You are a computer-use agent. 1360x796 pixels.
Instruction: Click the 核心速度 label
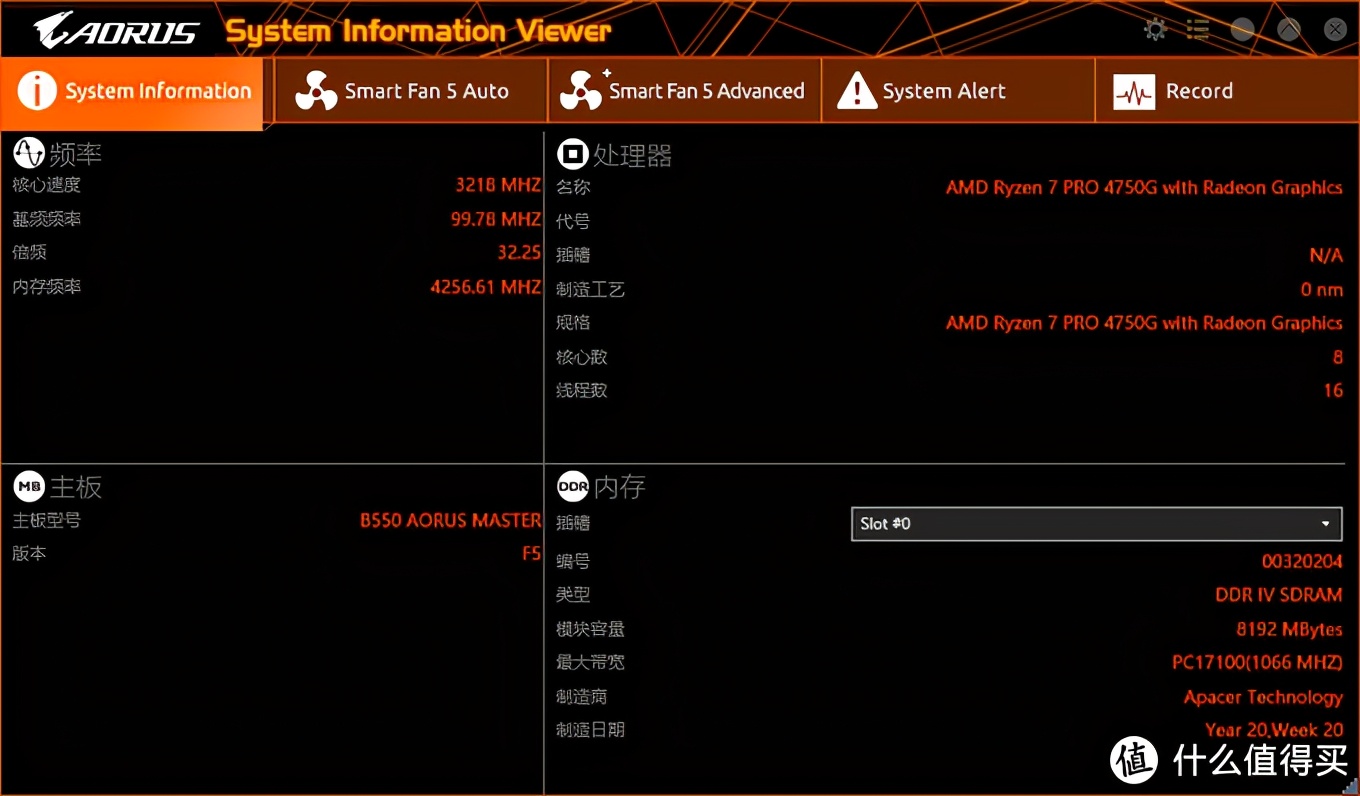46,185
